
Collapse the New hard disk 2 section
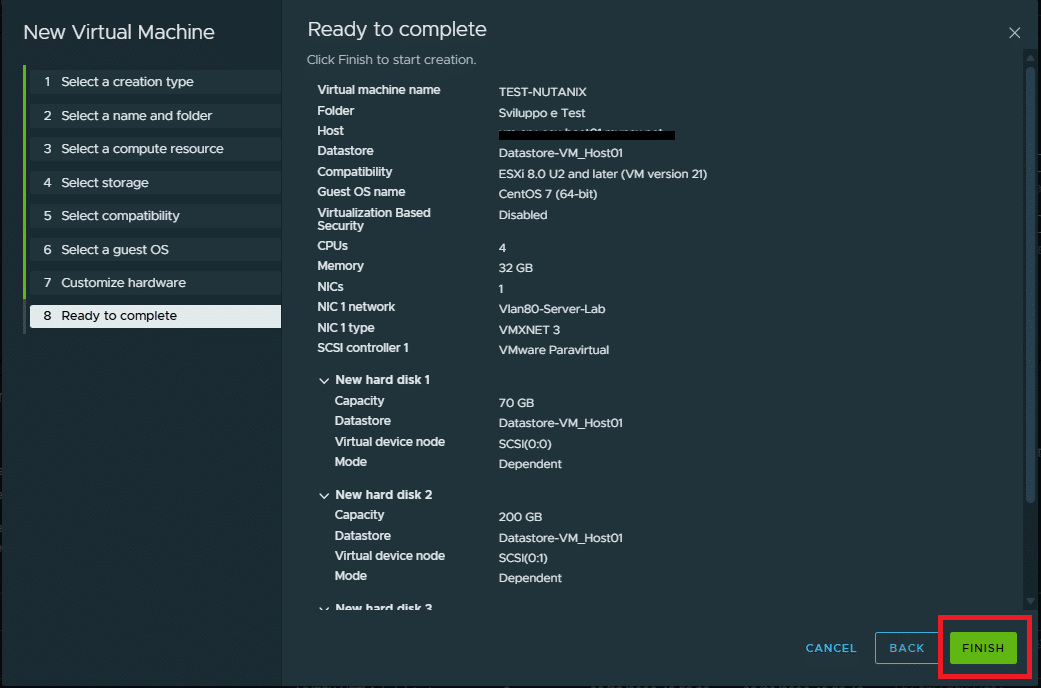pyautogui.click(x=324, y=496)
